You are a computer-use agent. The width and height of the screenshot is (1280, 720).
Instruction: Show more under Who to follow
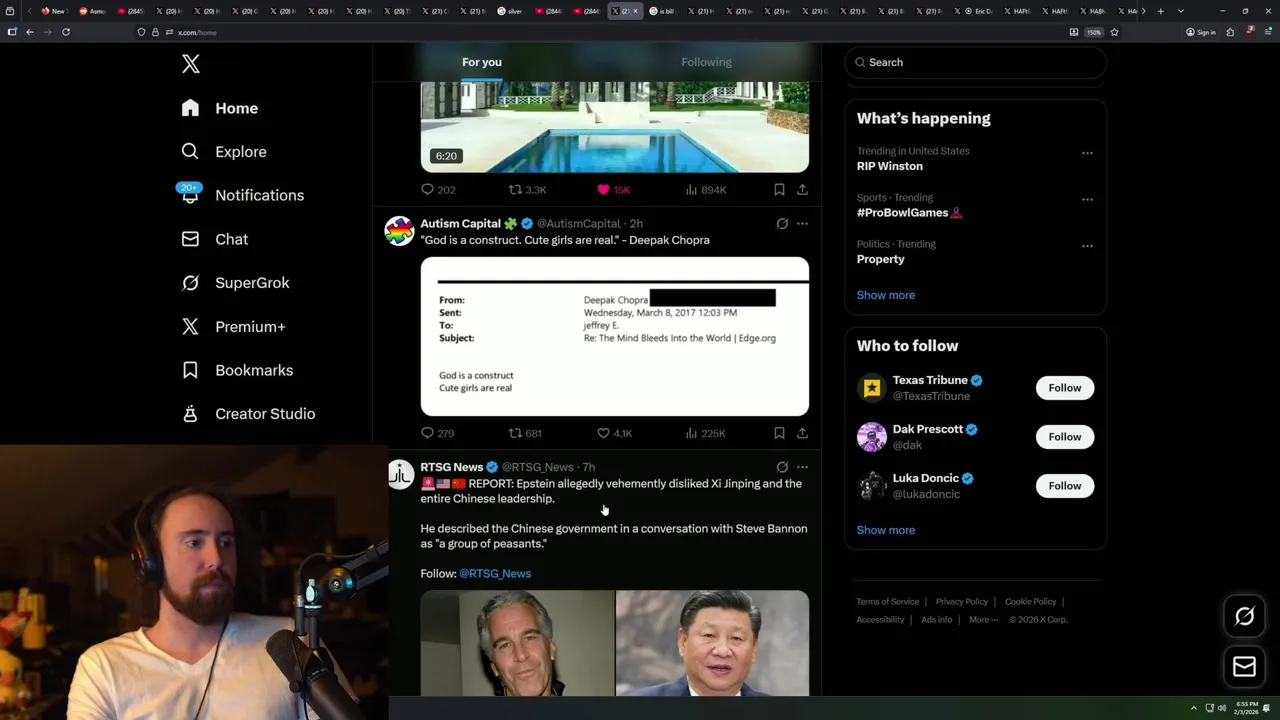[x=886, y=530]
